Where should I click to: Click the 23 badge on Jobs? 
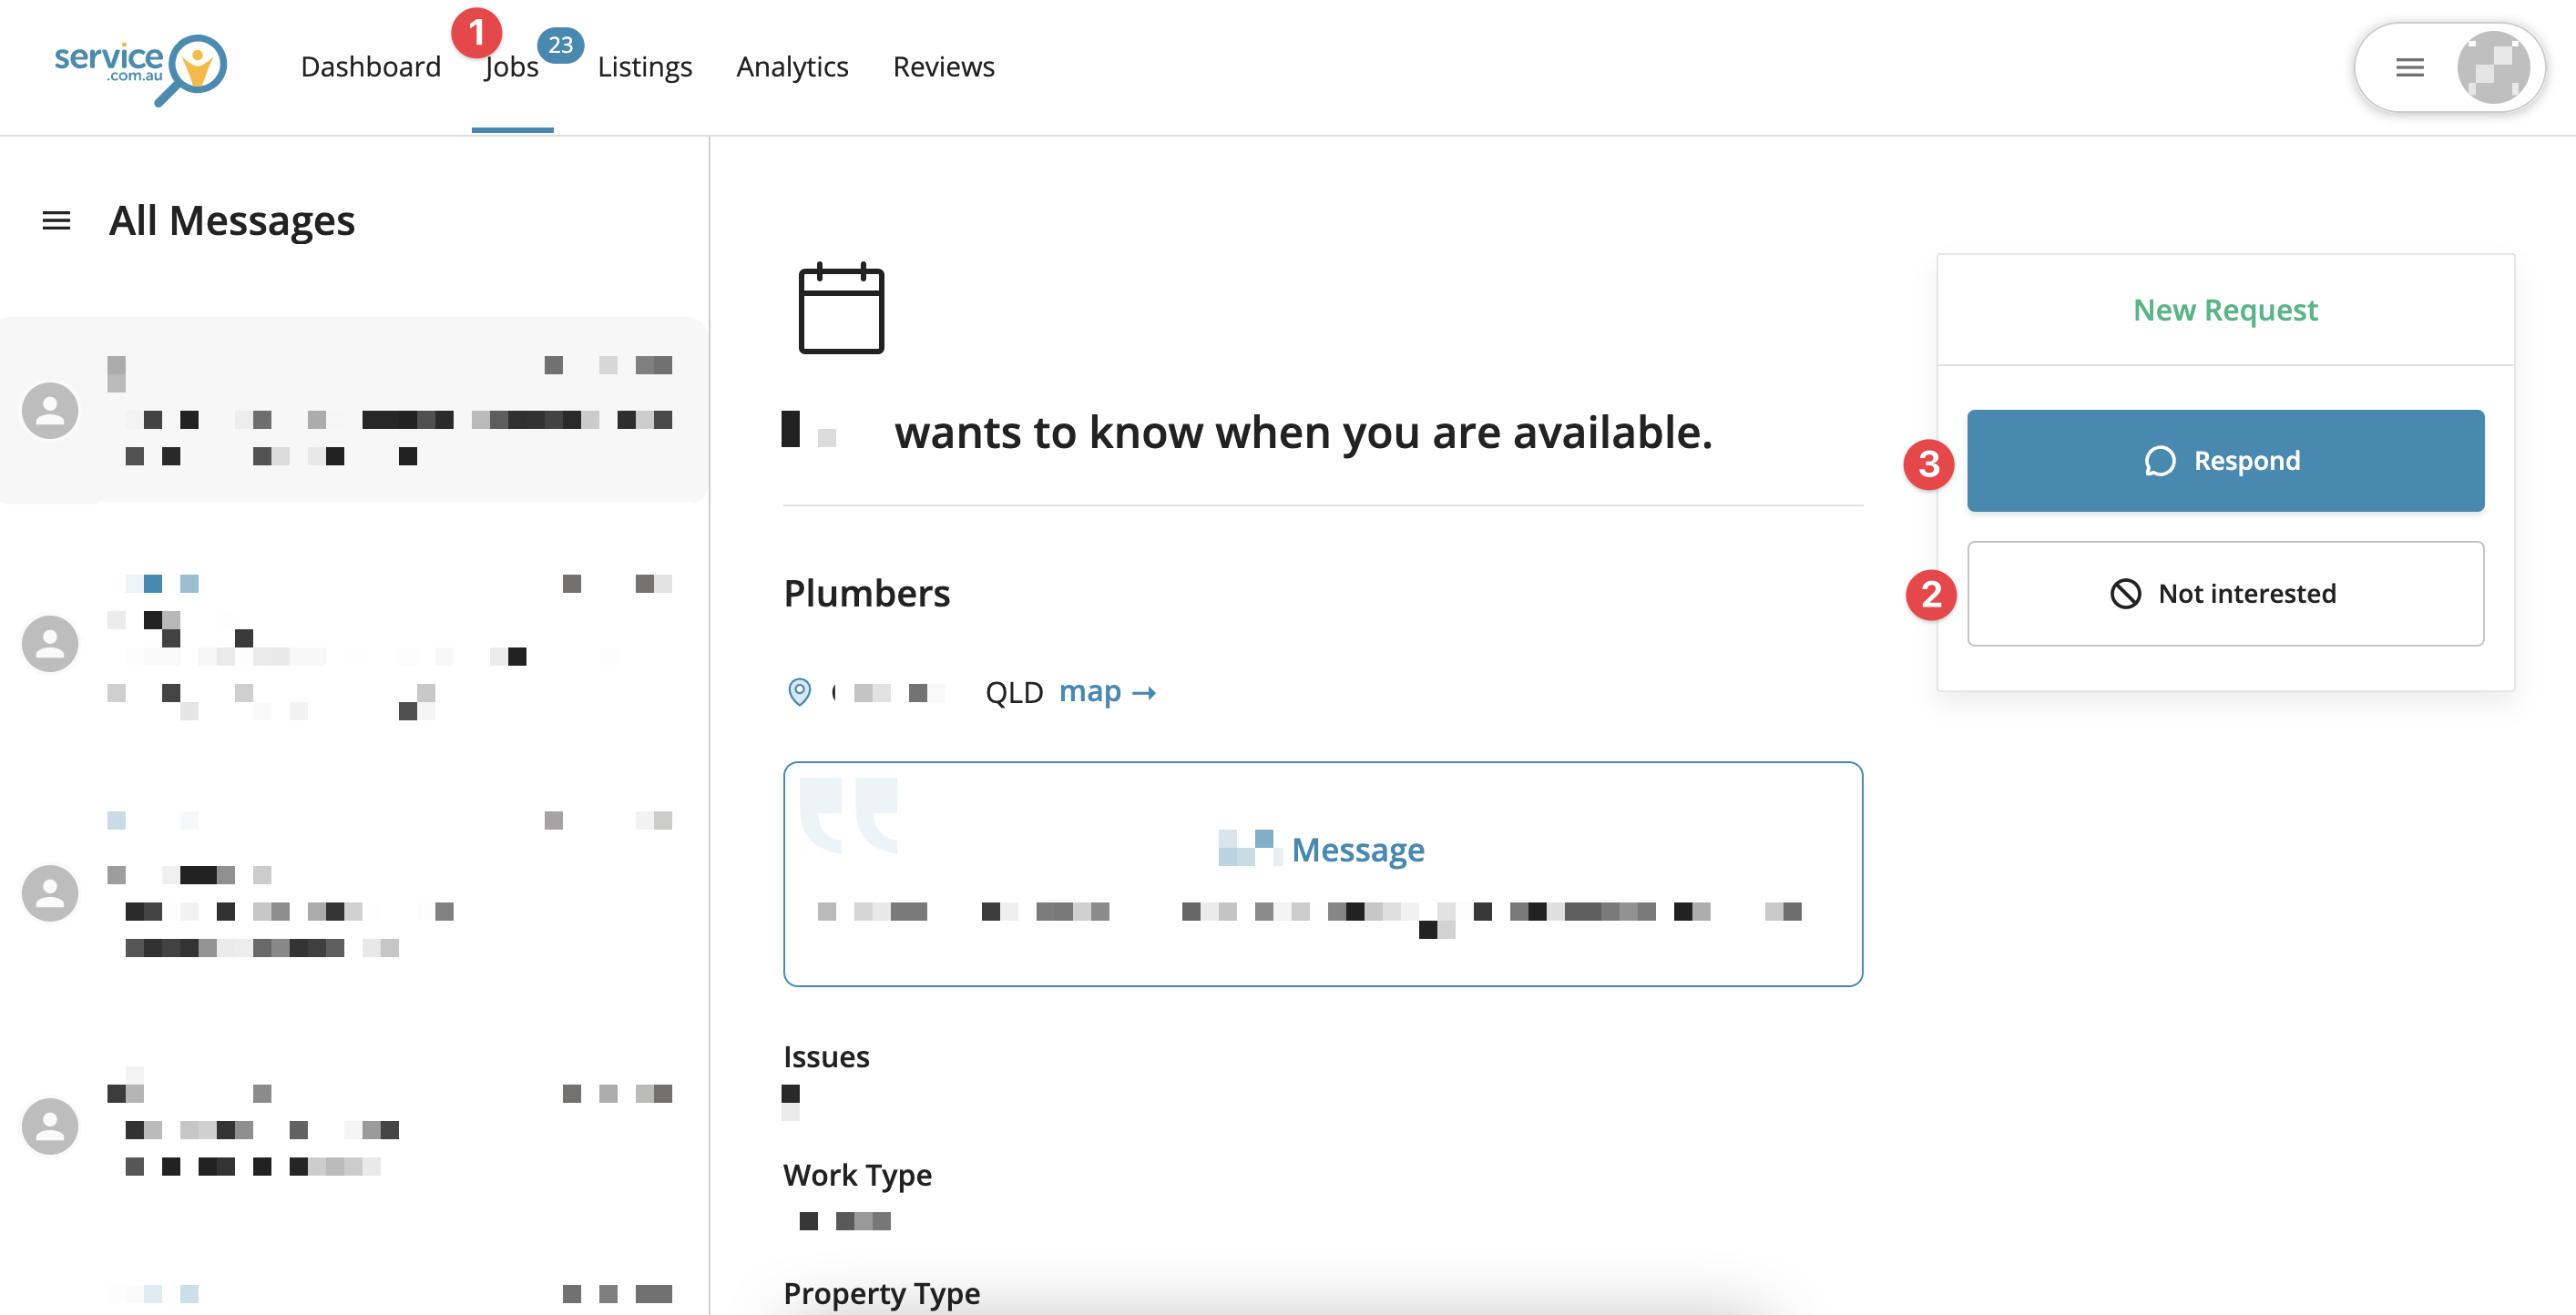tap(560, 45)
